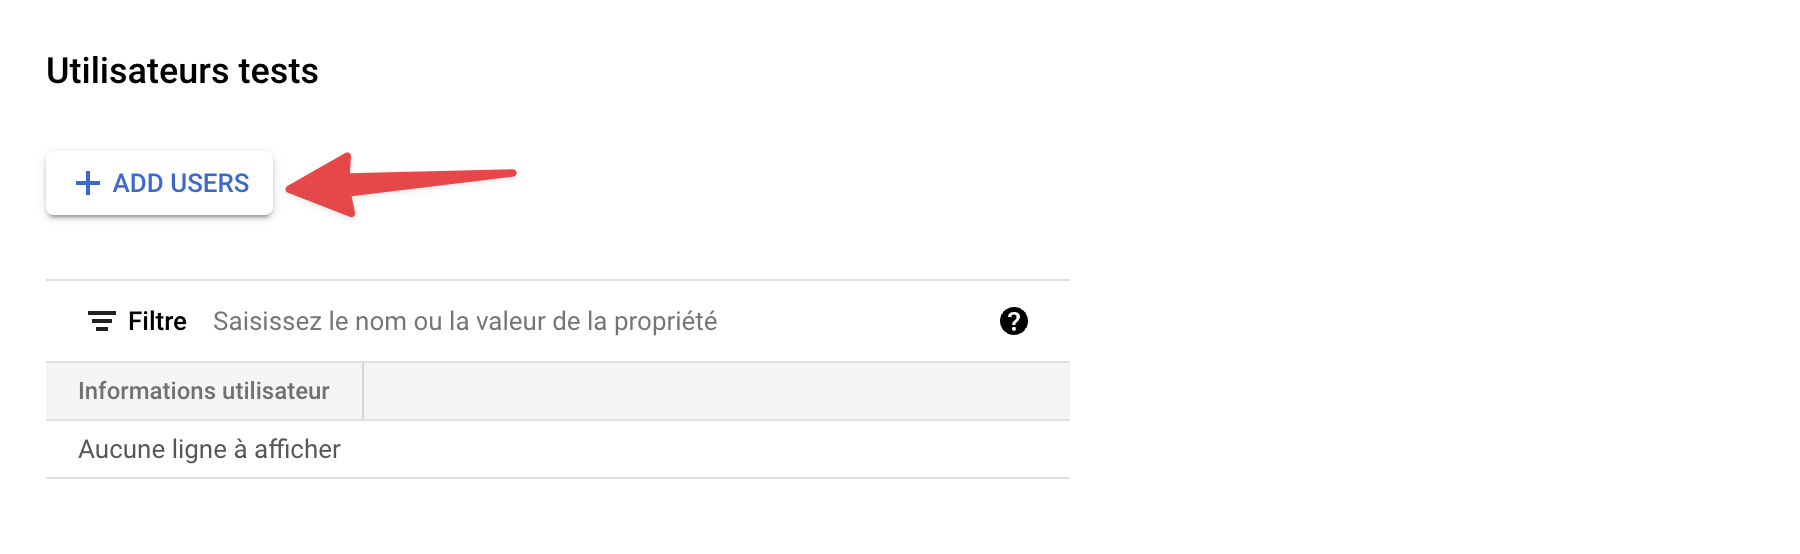This screenshot has width=1800, height=554.
Task: Click the word afficher in empty row
Action: tap(297, 449)
